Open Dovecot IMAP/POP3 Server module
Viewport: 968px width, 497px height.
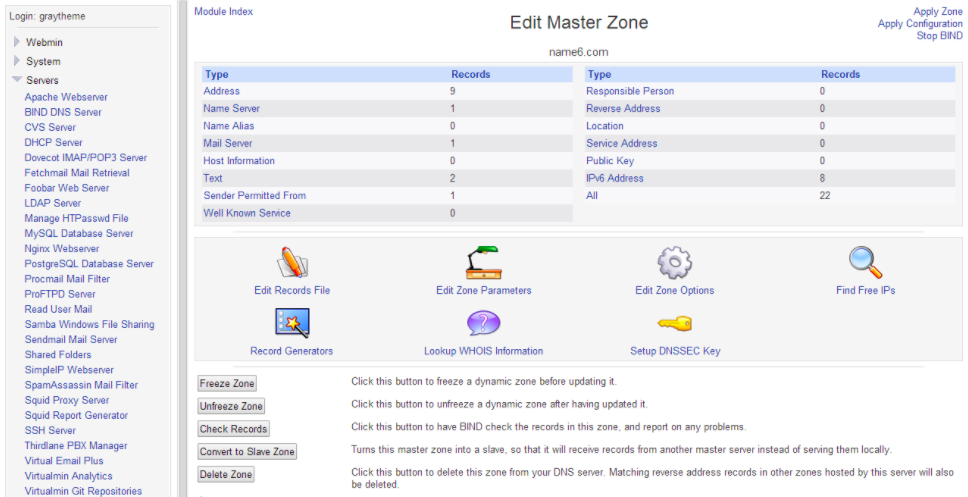(x=86, y=157)
